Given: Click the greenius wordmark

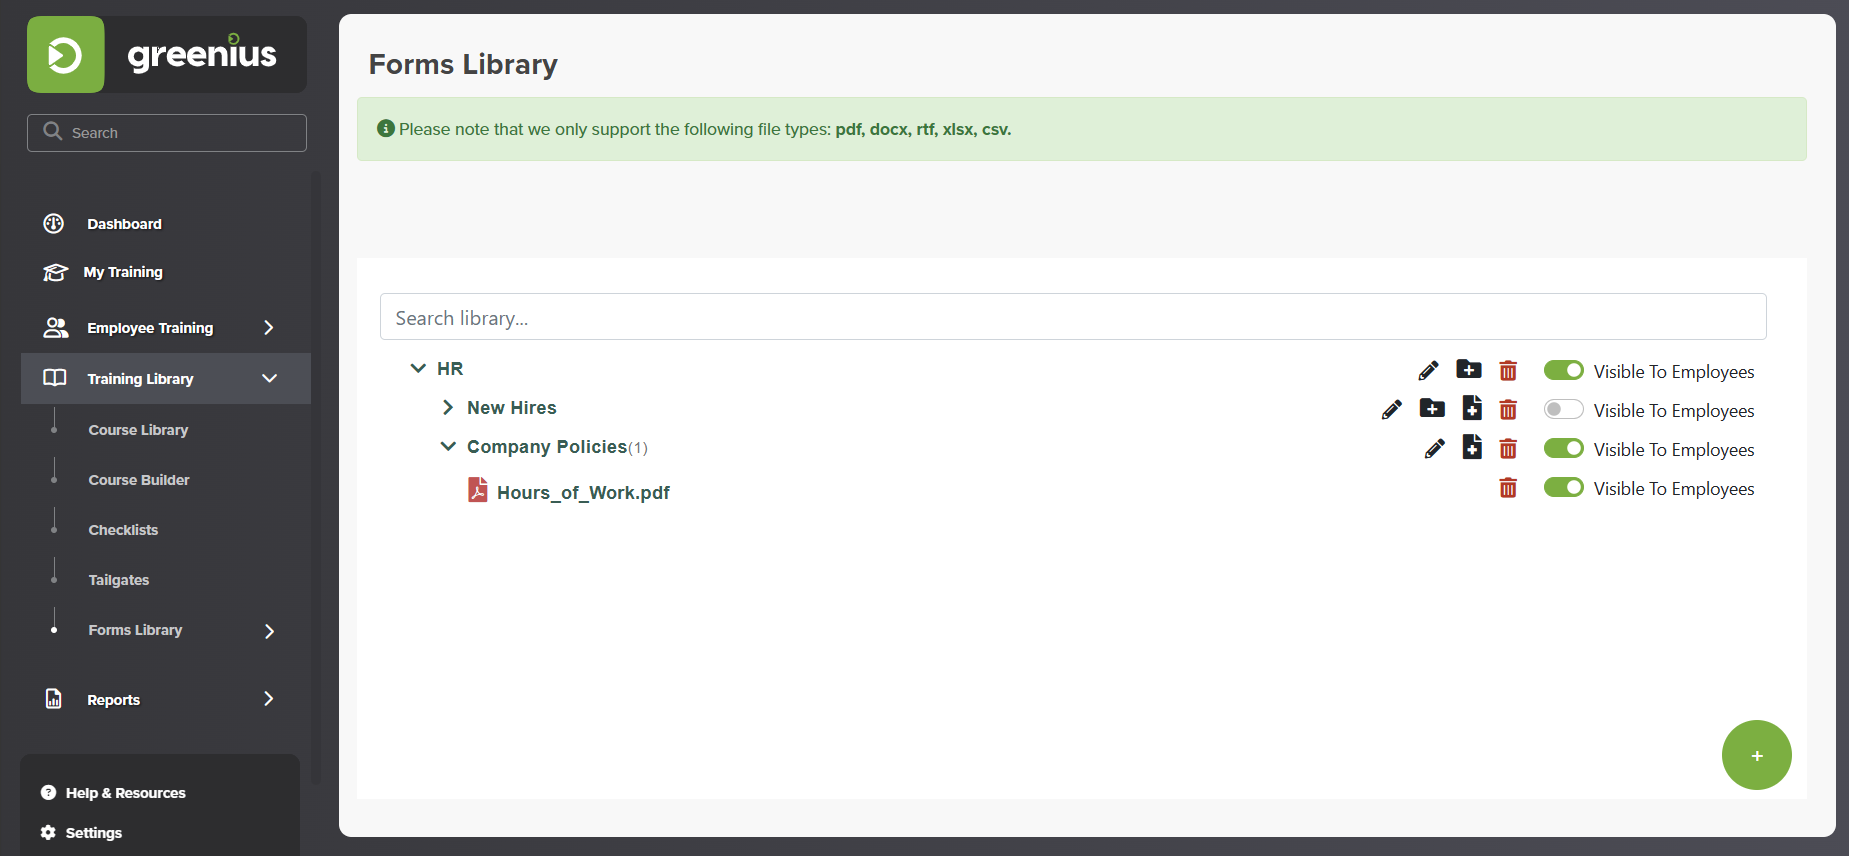Looking at the screenshot, I should 202,53.
